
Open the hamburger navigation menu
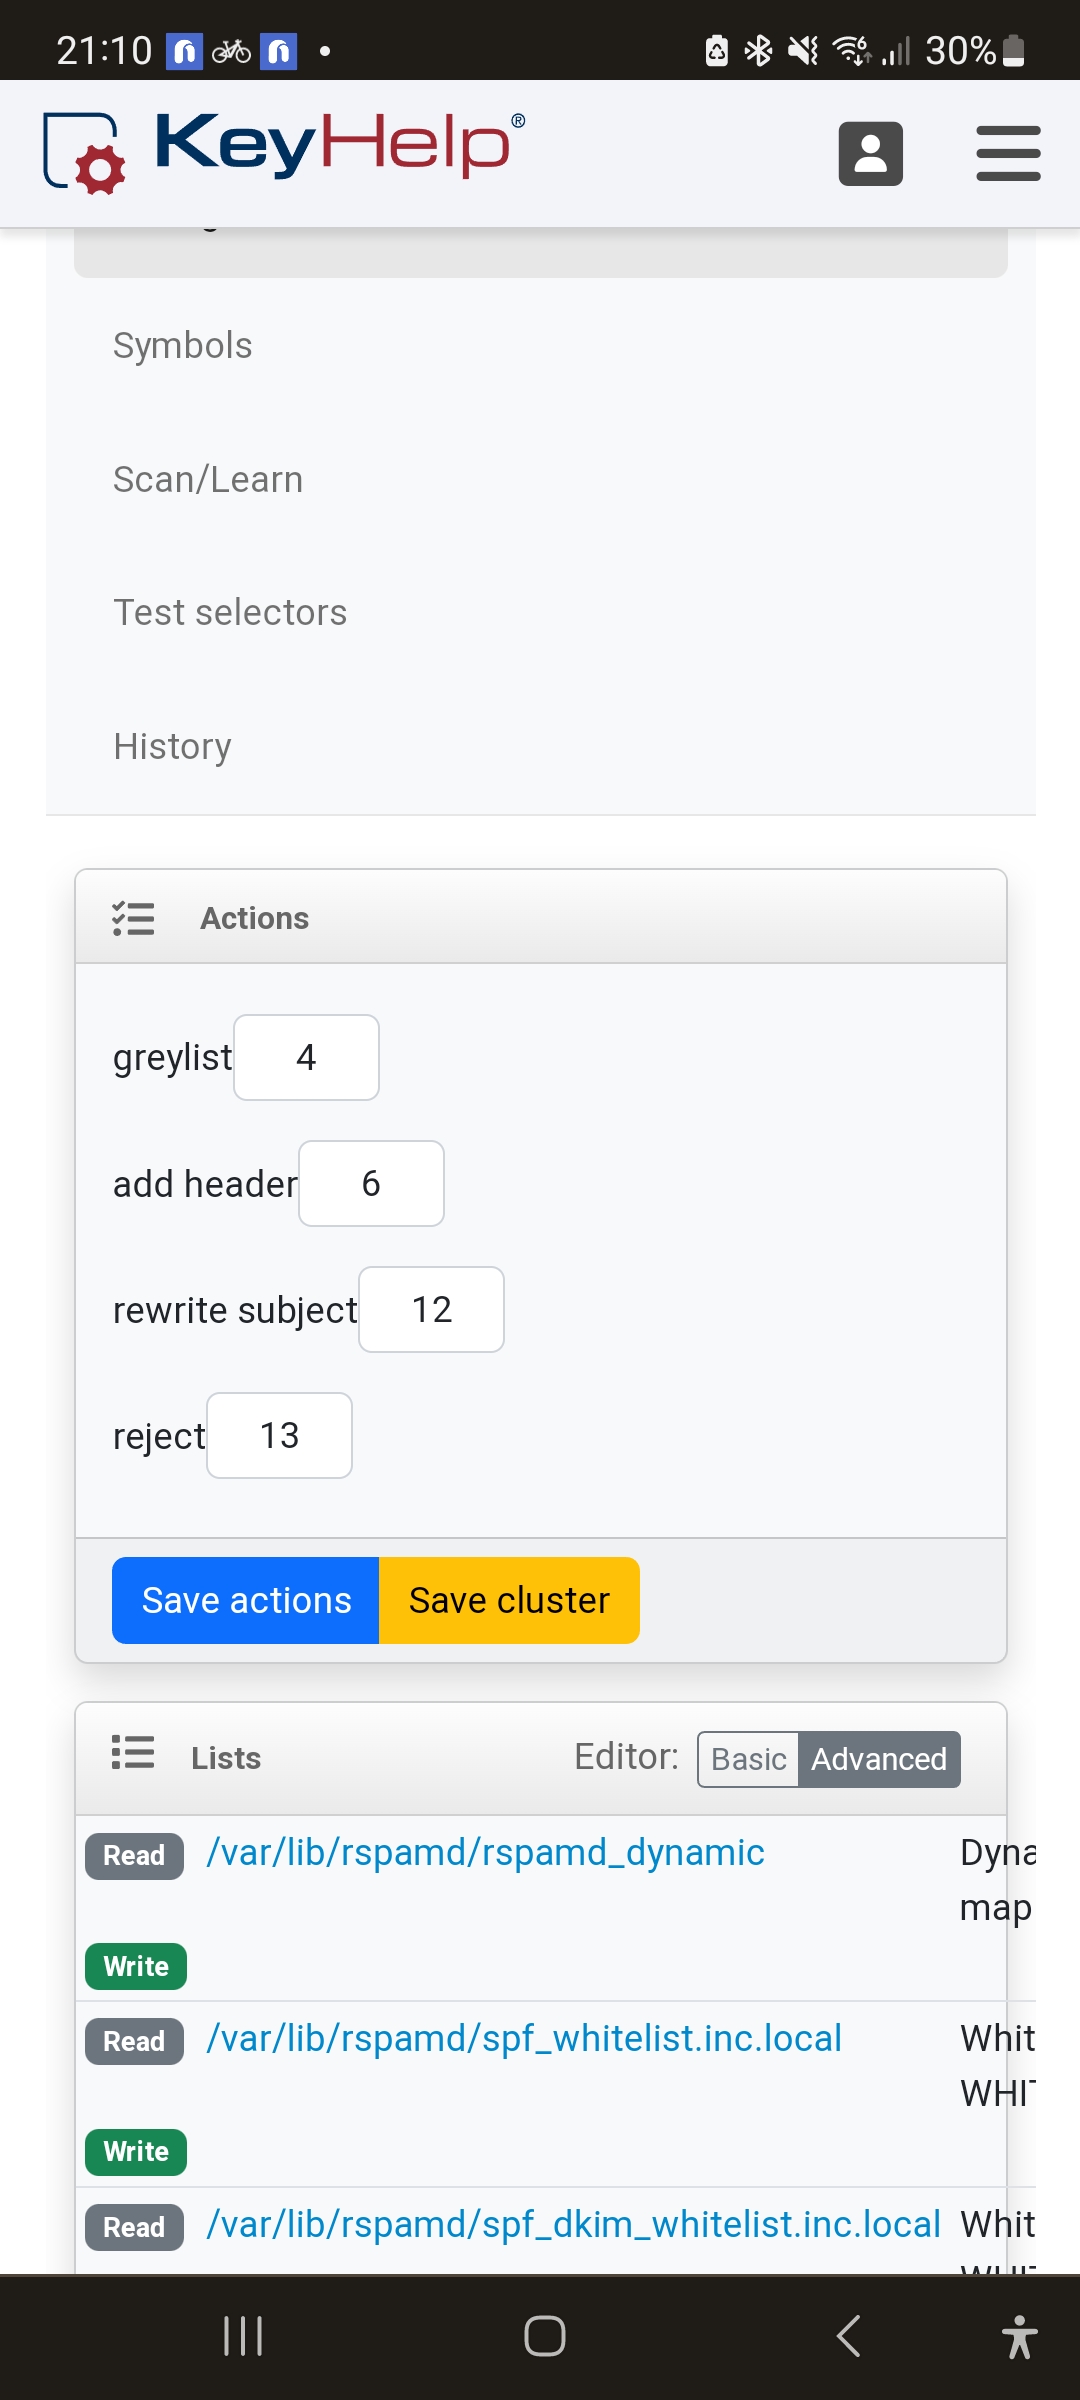(x=1008, y=154)
